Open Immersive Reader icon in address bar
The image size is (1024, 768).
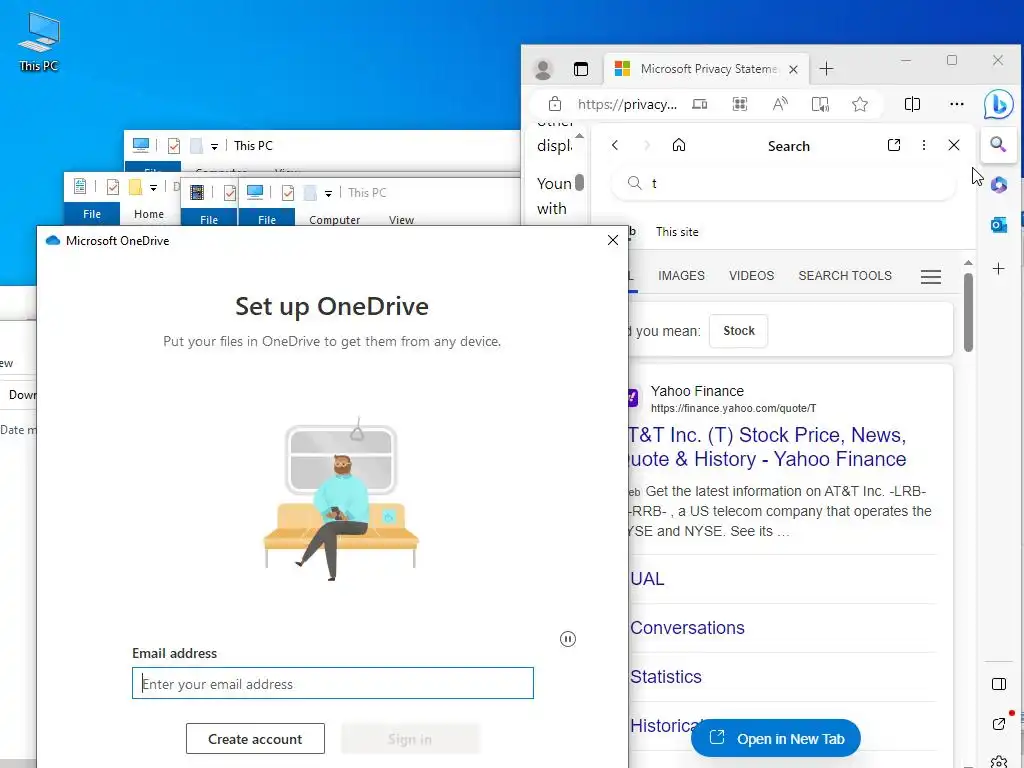tap(820, 104)
